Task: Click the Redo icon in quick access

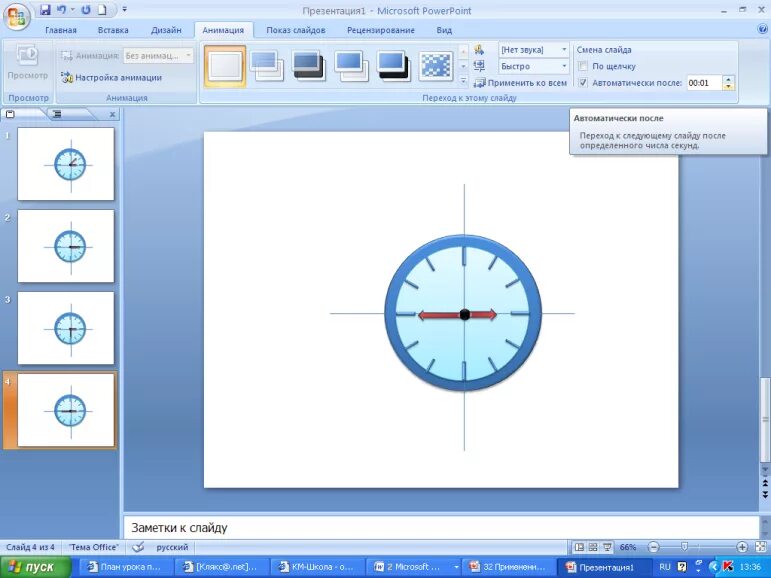Action: [x=86, y=9]
